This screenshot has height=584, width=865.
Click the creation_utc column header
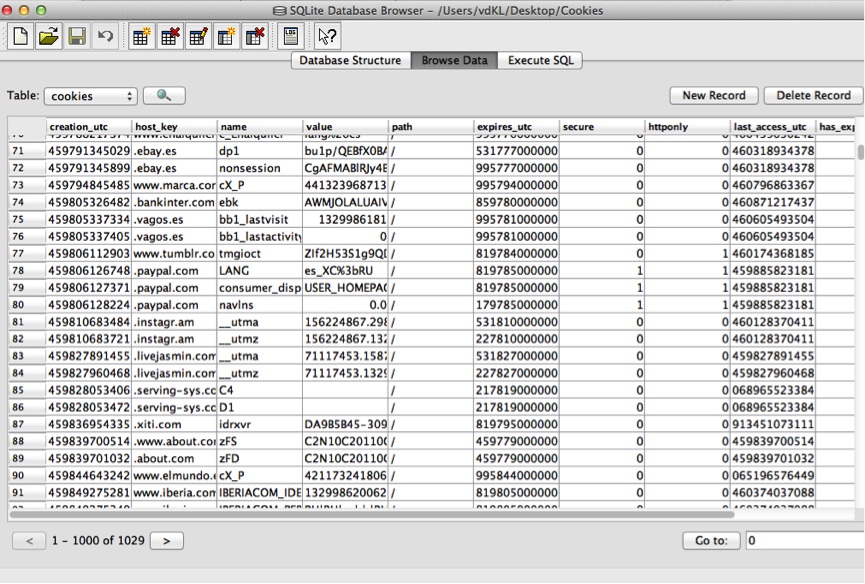(89, 126)
